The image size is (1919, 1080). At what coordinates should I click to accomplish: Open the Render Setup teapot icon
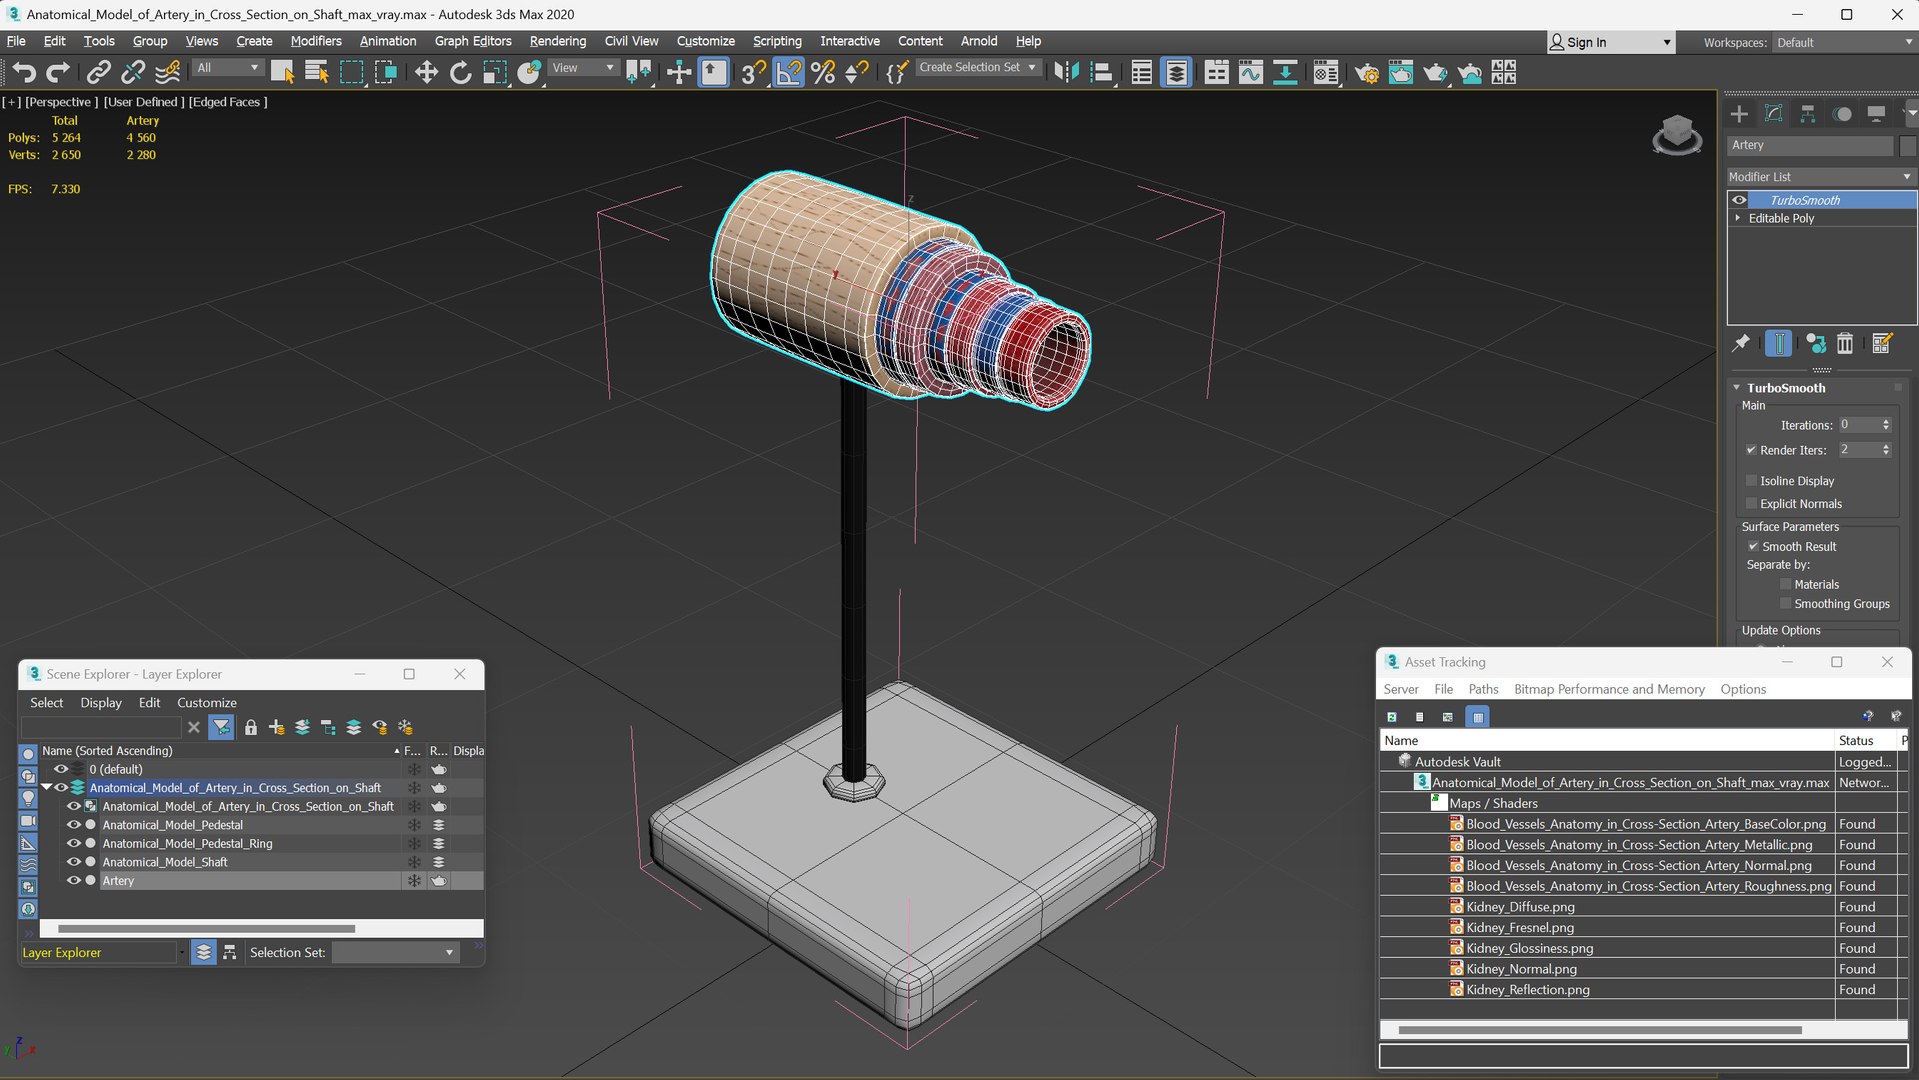[x=1366, y=72]
